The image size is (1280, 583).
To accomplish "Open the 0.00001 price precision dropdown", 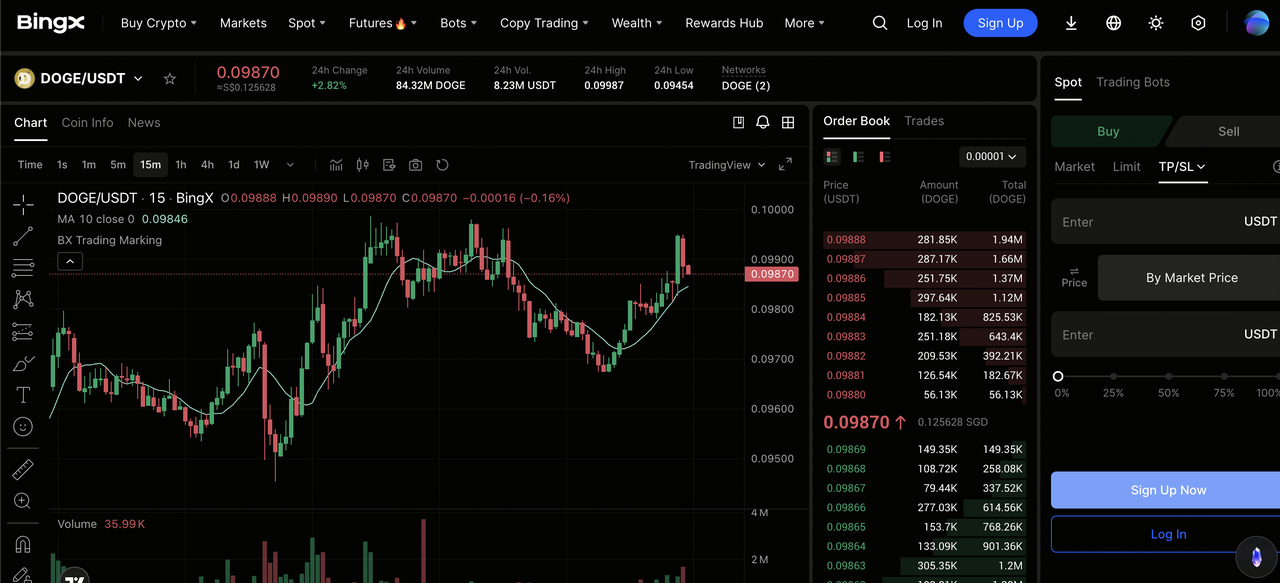I will click(x=991, y=157).
